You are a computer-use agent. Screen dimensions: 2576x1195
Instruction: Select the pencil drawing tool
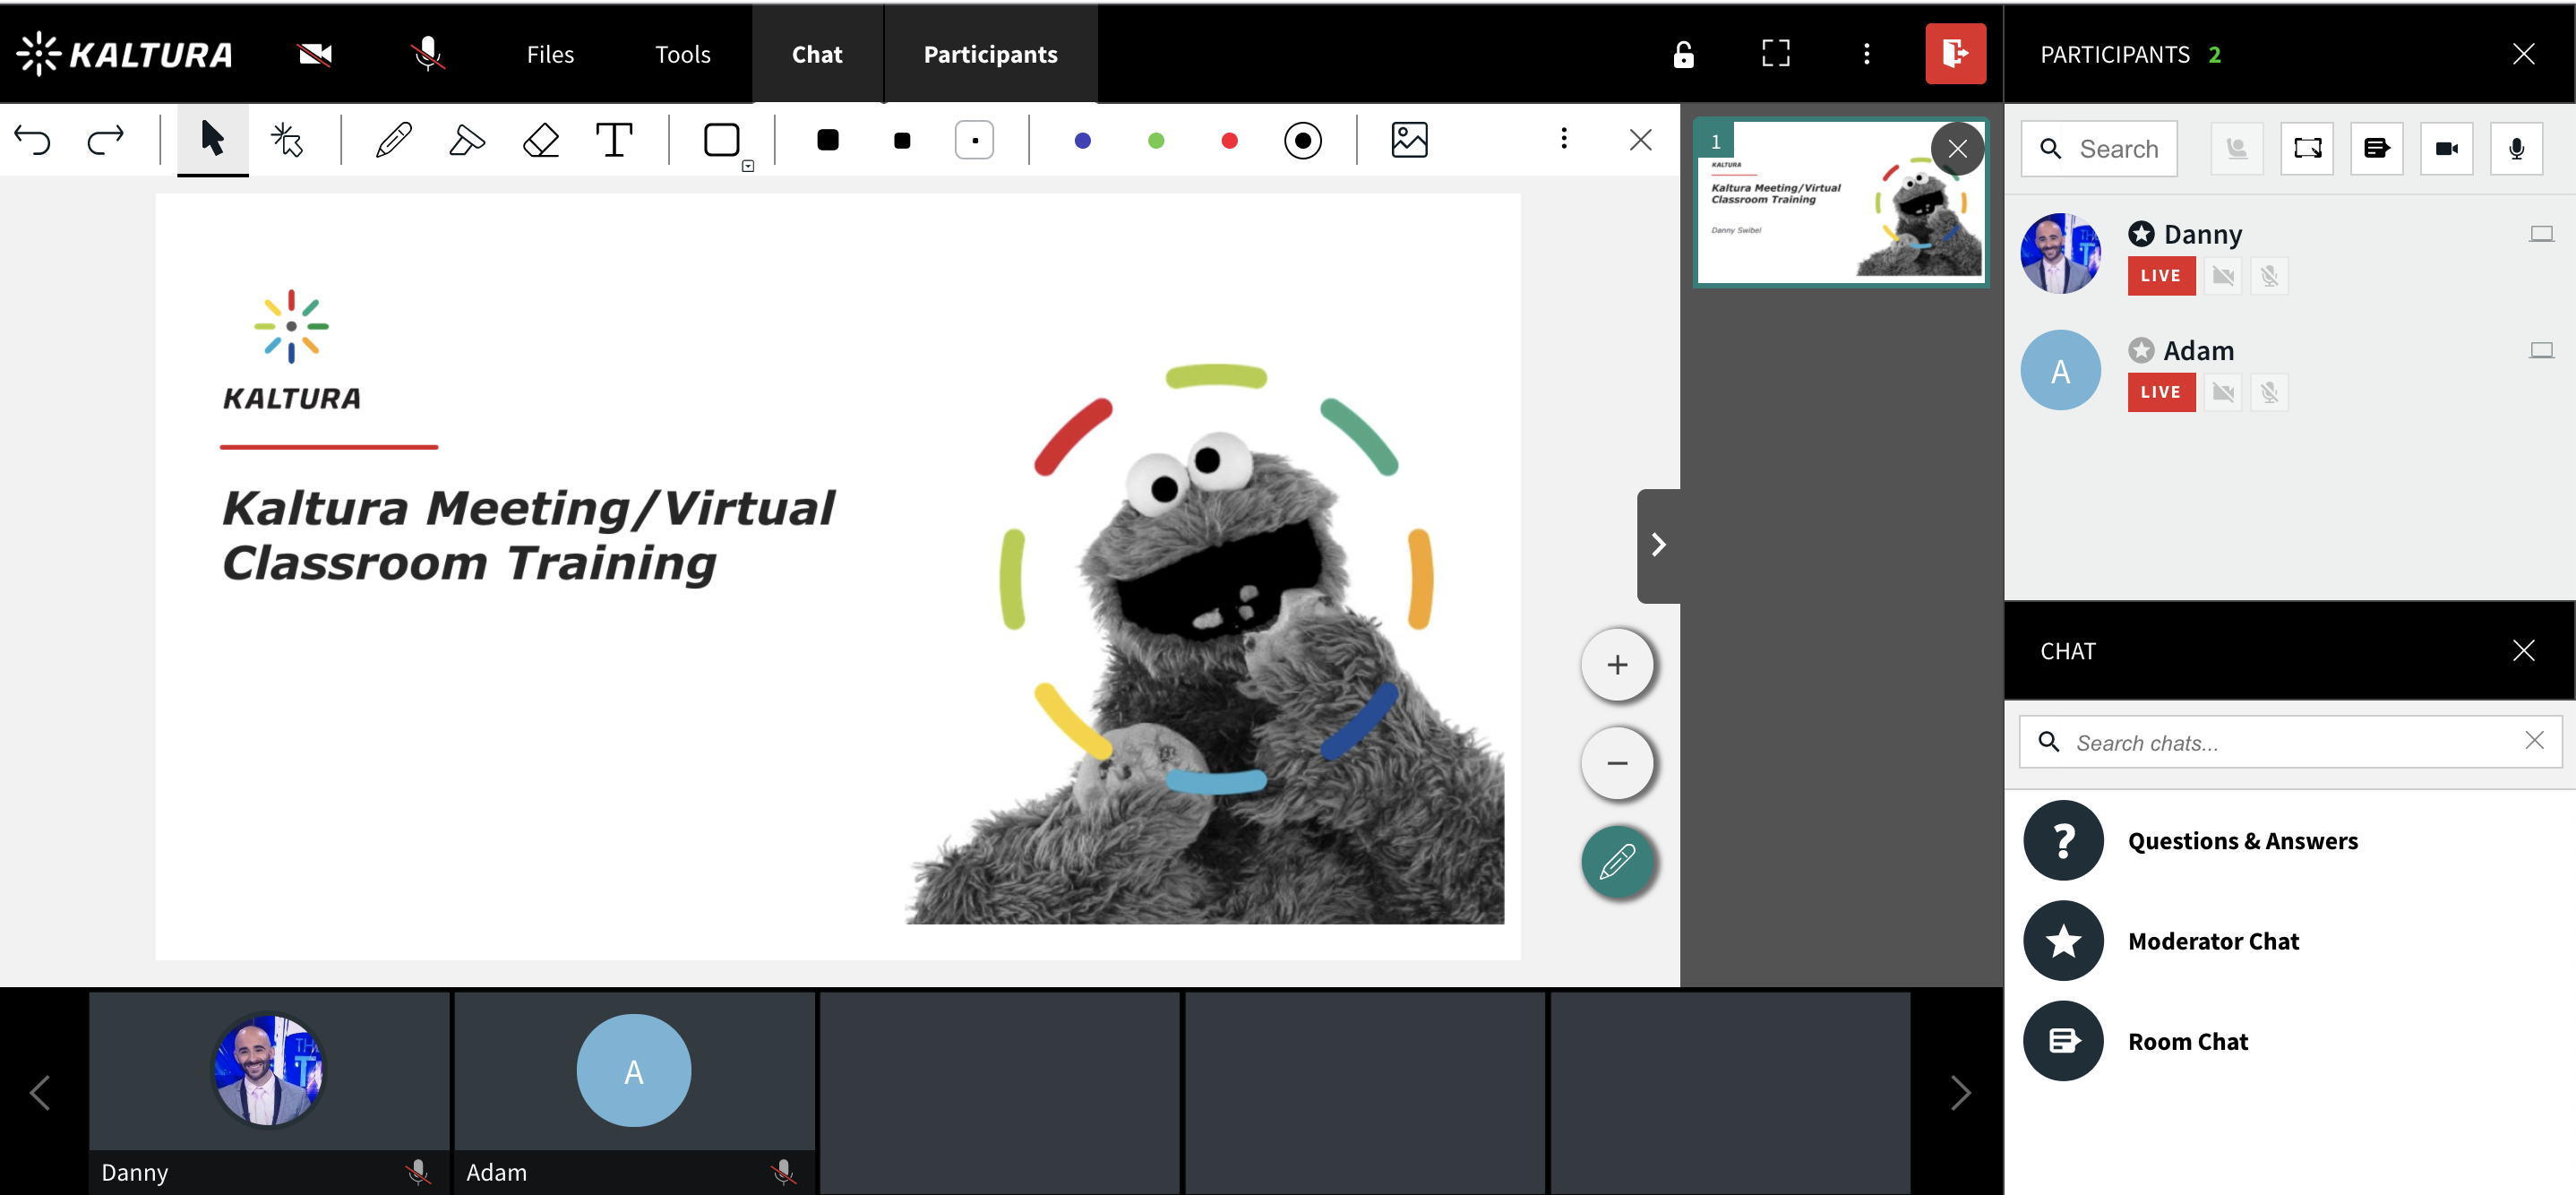393,140
